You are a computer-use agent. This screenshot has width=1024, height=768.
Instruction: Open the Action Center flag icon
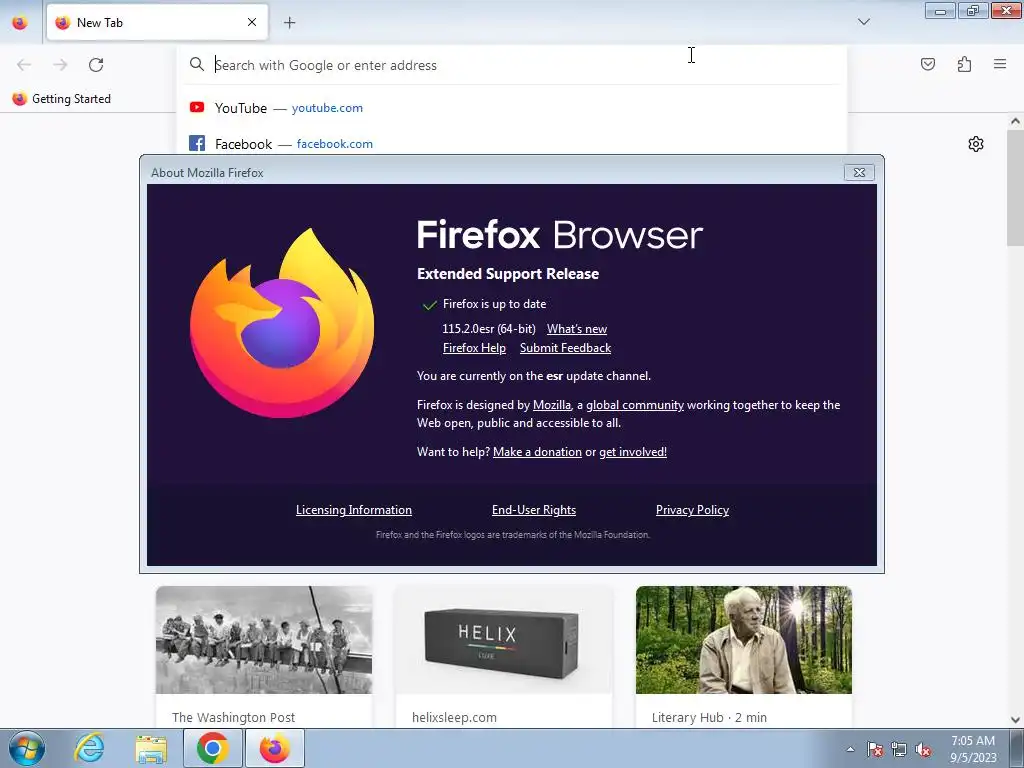(x=875, y=749)
